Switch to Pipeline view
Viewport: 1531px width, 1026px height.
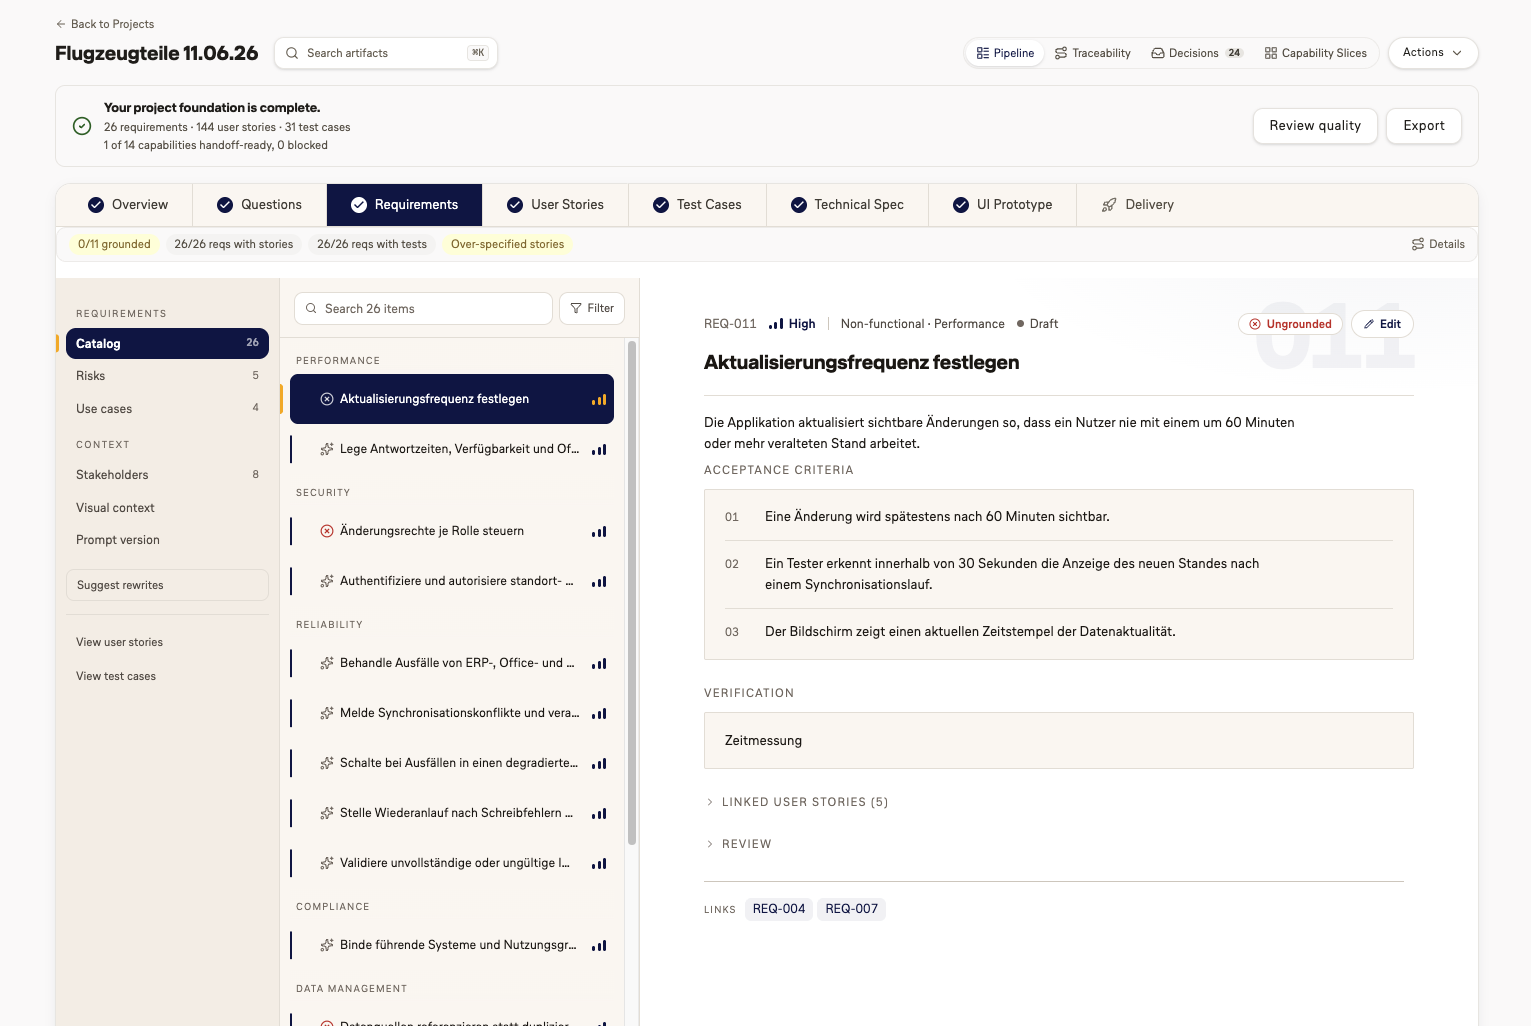tap(1005, 53)
